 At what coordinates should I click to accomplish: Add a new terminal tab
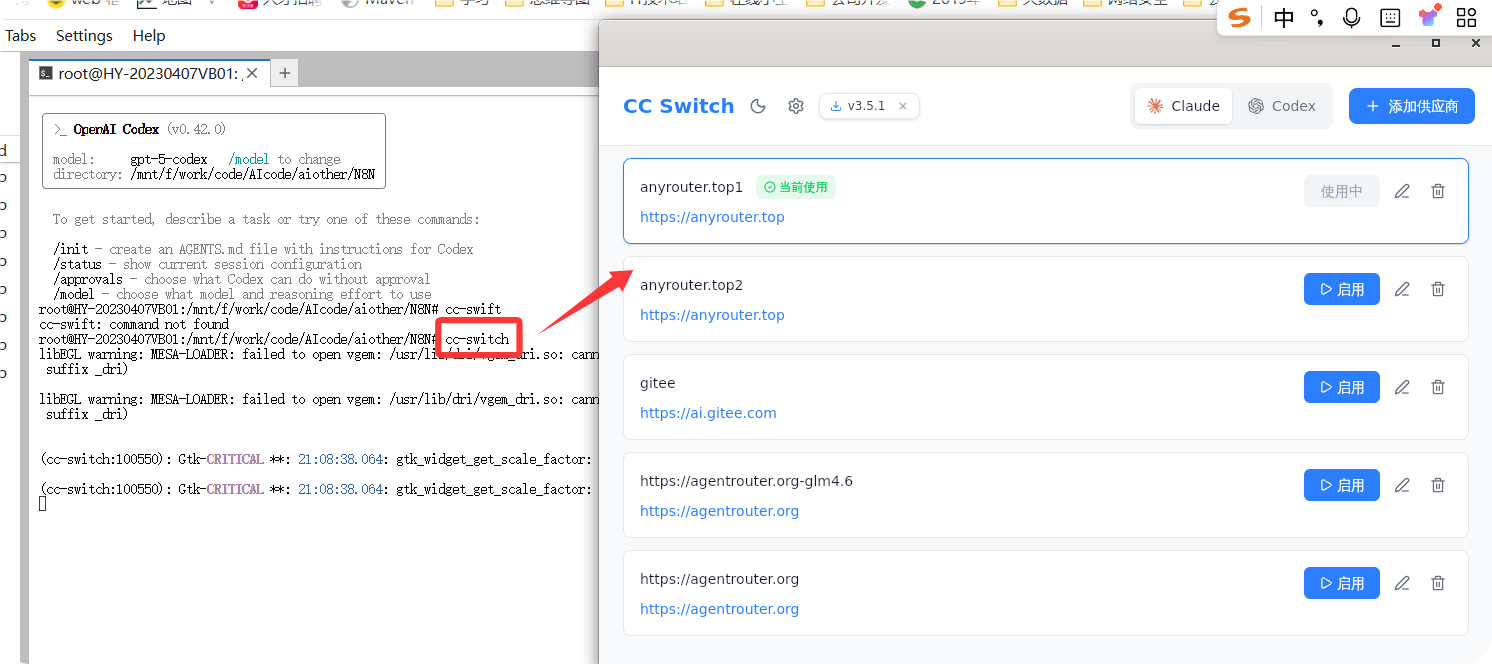coord(284,73)
